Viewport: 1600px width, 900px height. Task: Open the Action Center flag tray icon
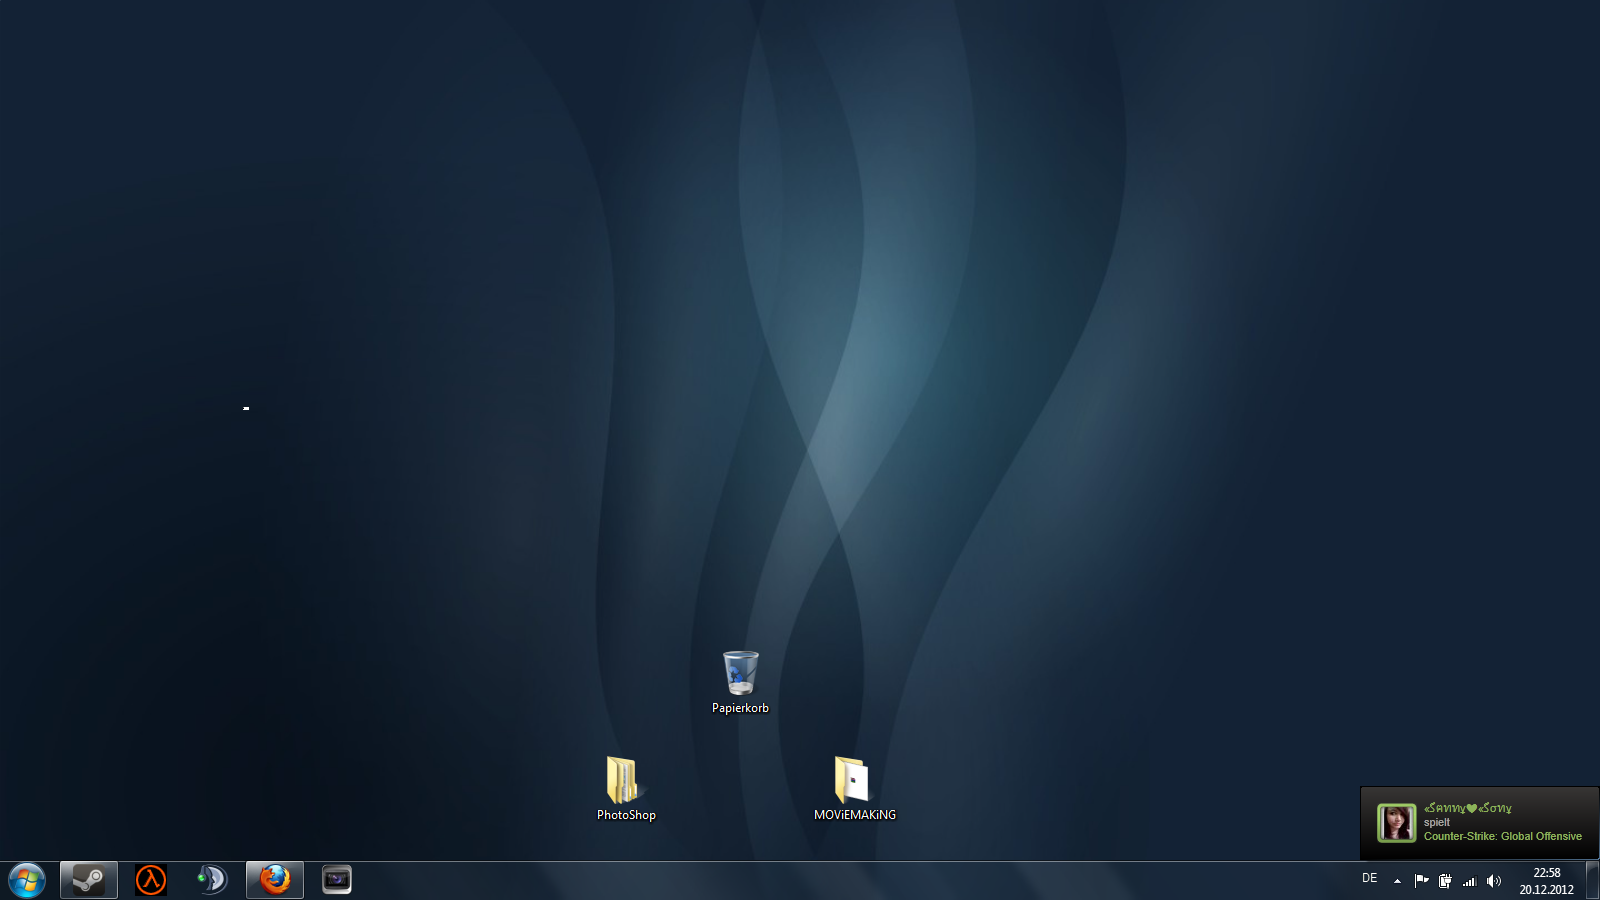click(x=1421, y=881)
